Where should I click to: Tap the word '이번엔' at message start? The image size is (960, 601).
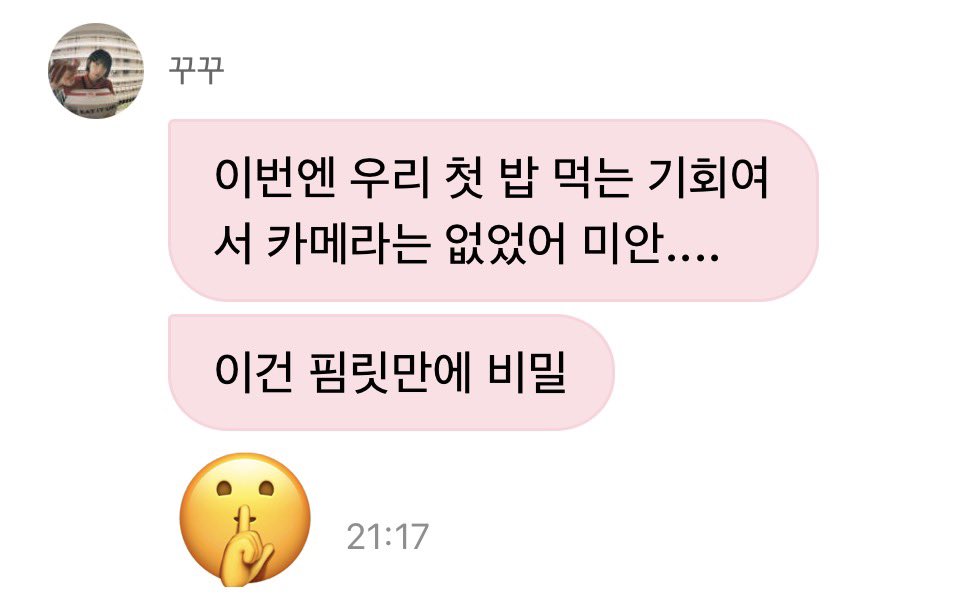(275, 177)
